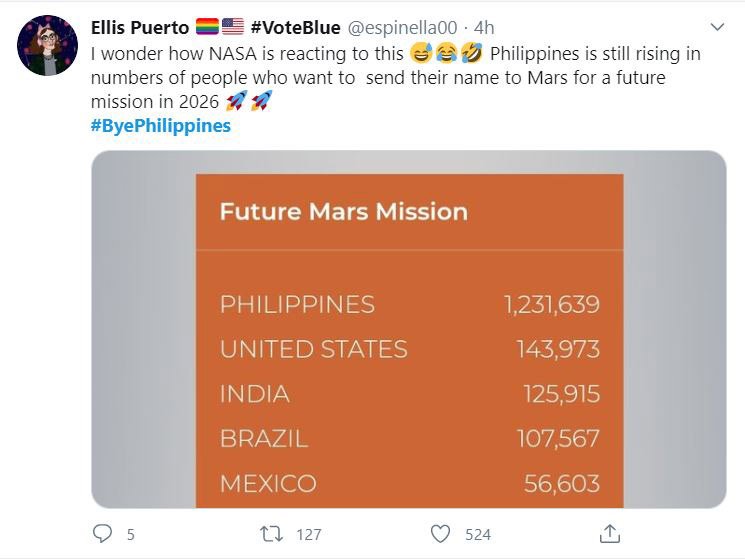
Task: Click the laughing emojis in tweet text
Action: 446,53
